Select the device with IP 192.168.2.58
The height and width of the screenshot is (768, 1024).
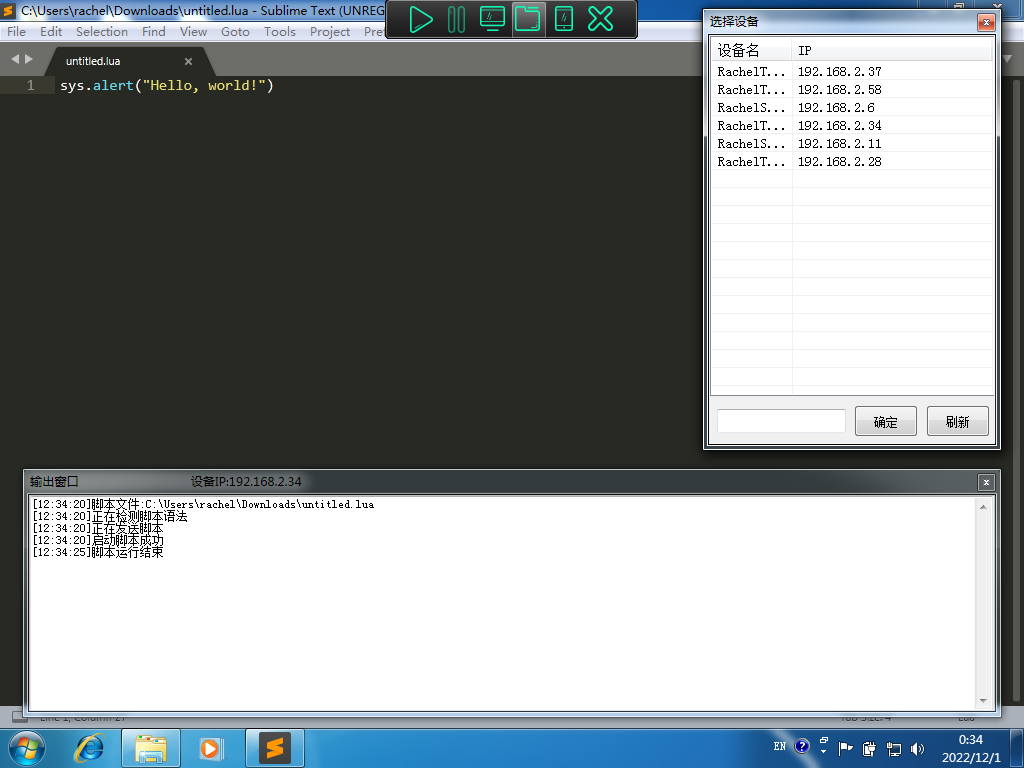click(840, 90)
